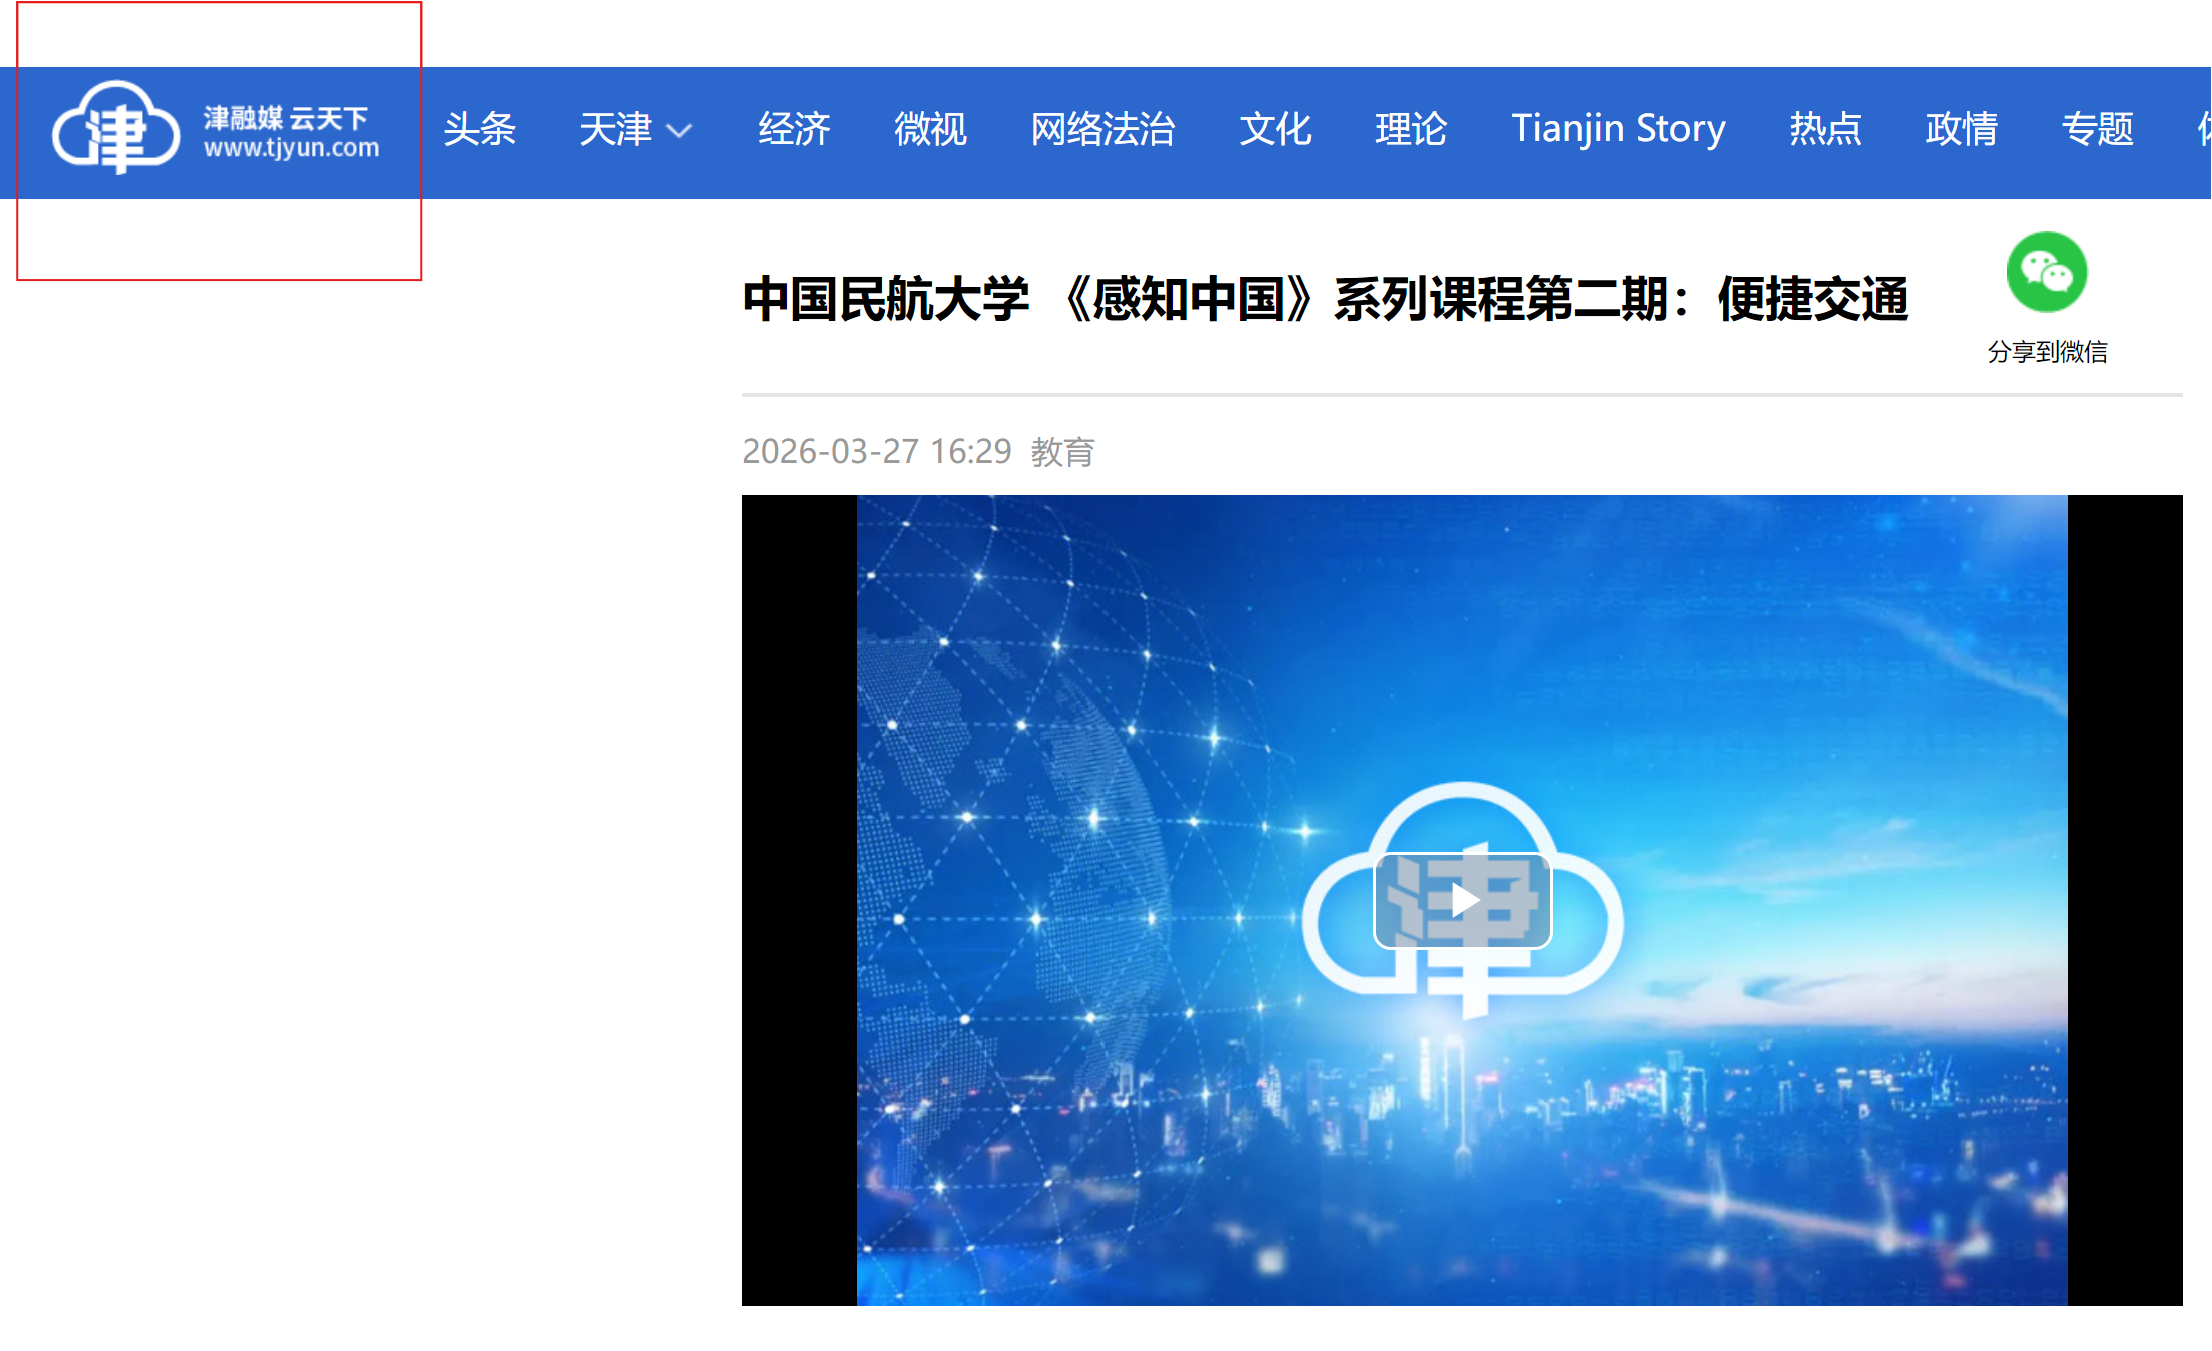The width and height of the screenshot is (2212, 1351).
Task: Click the 政情 navigation item
Action: click(1961, 129)
